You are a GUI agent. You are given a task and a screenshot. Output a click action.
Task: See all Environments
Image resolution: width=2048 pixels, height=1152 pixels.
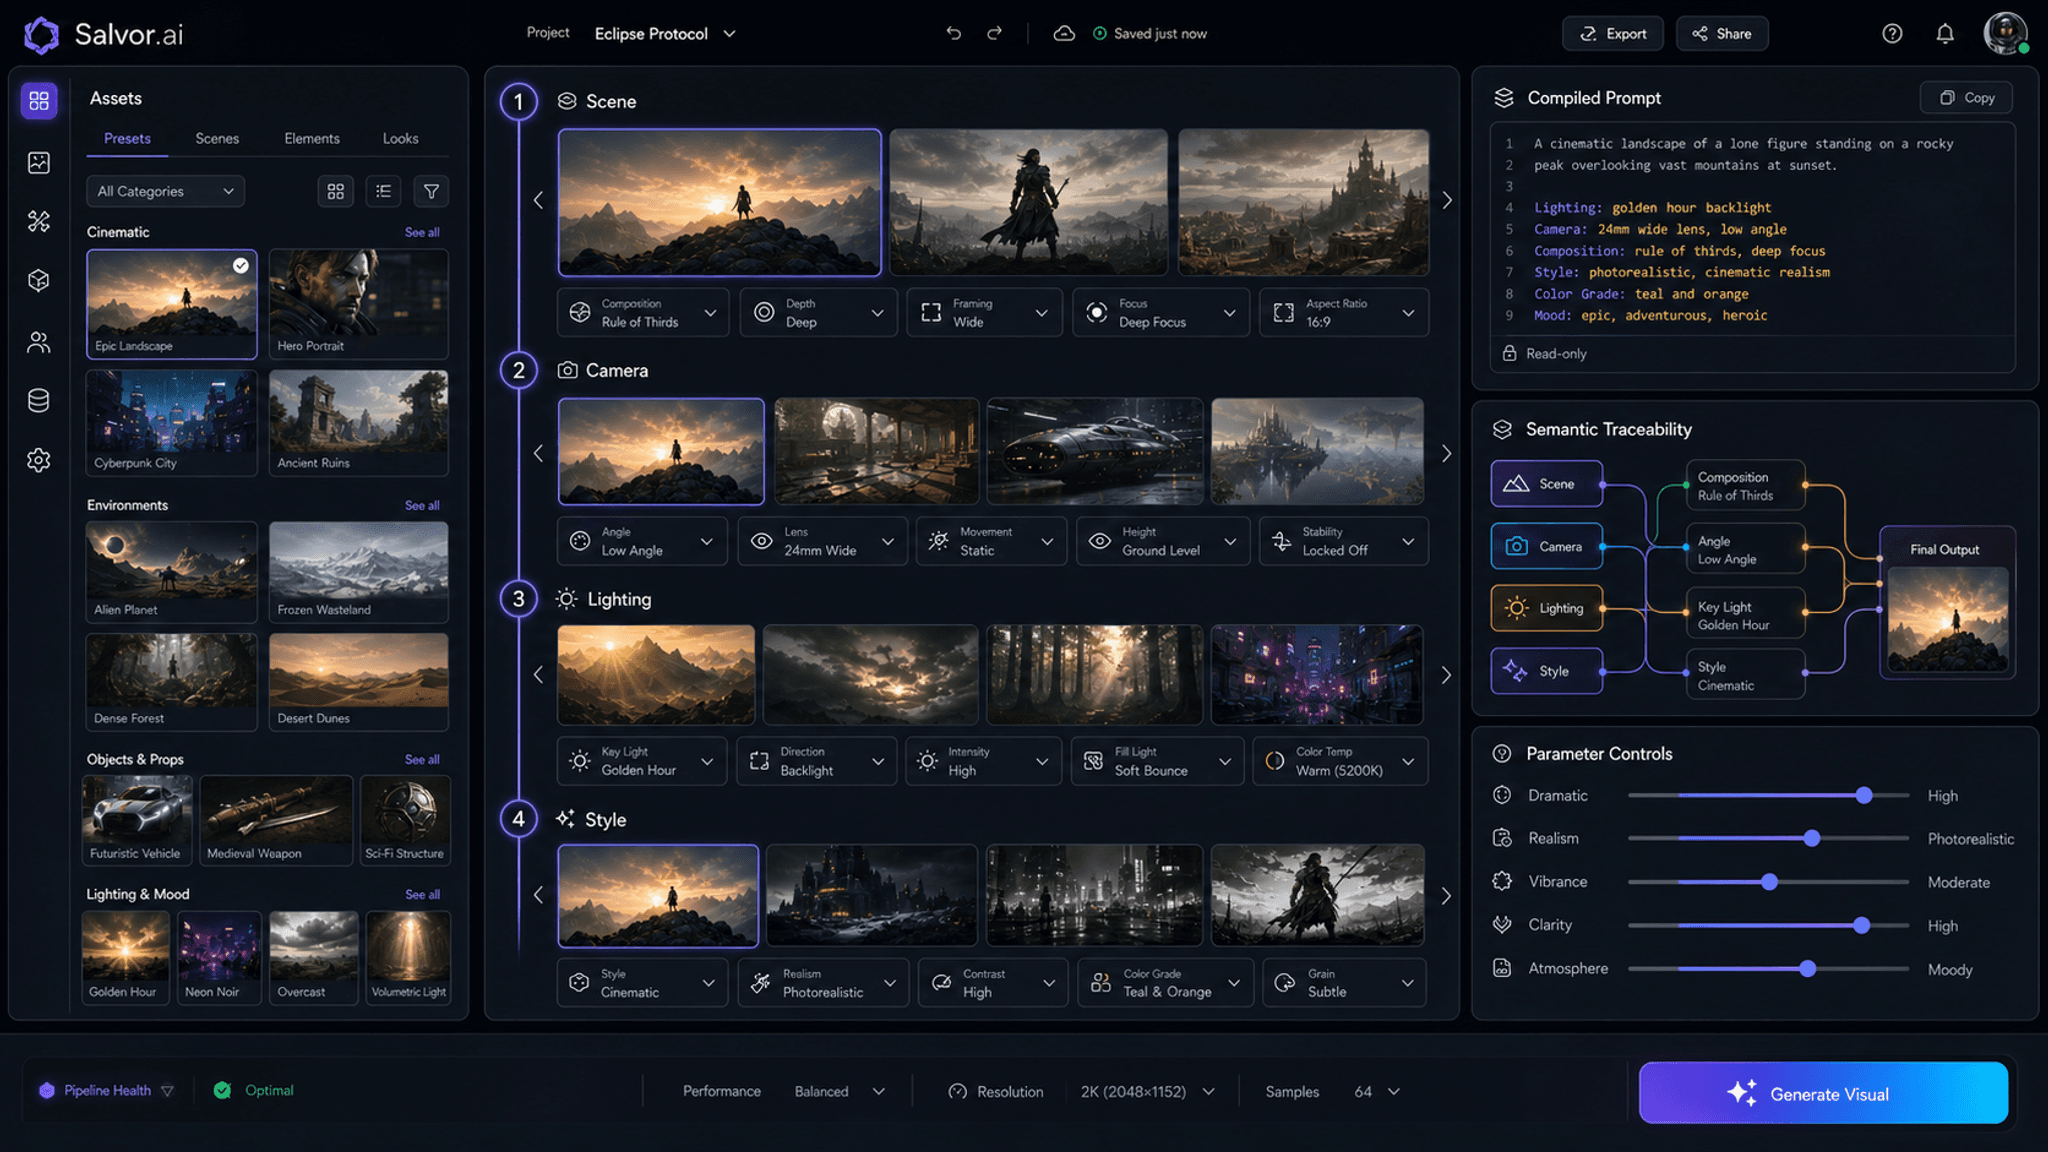(422, 505)
